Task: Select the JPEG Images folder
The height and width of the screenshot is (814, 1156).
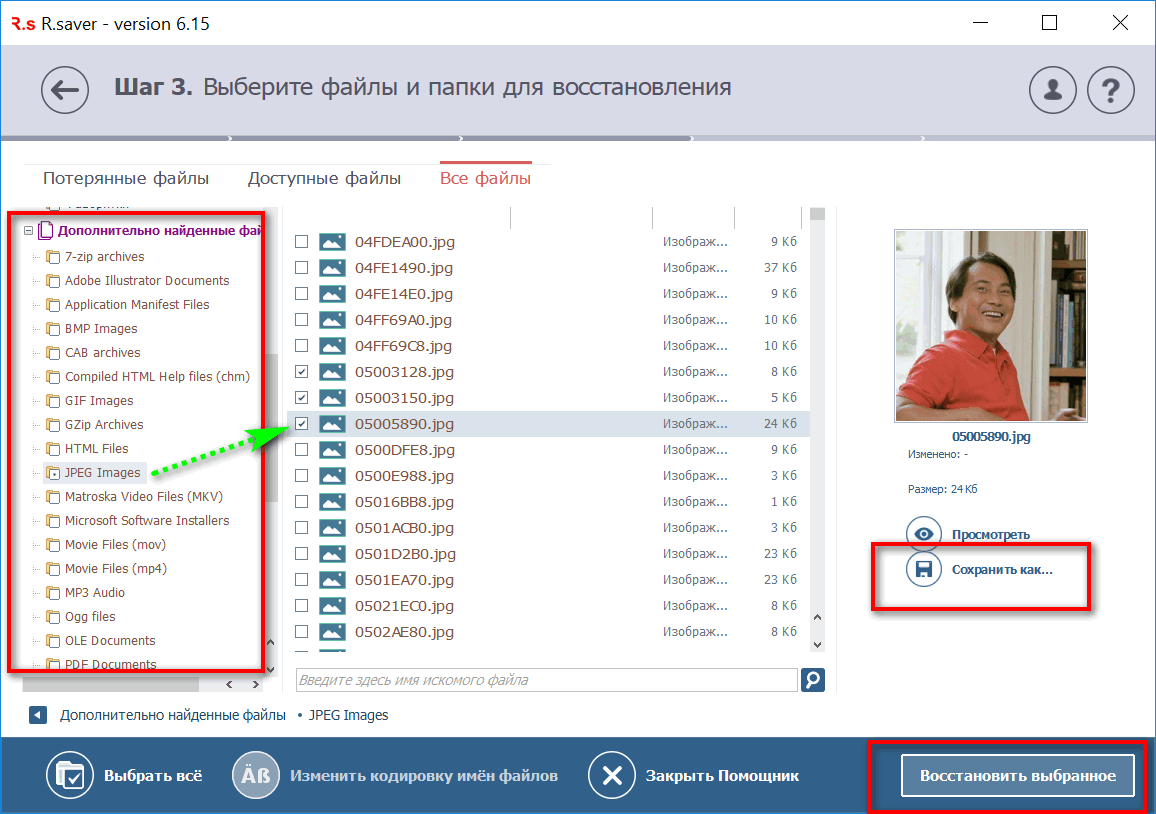Action: (x=102, y=473)
